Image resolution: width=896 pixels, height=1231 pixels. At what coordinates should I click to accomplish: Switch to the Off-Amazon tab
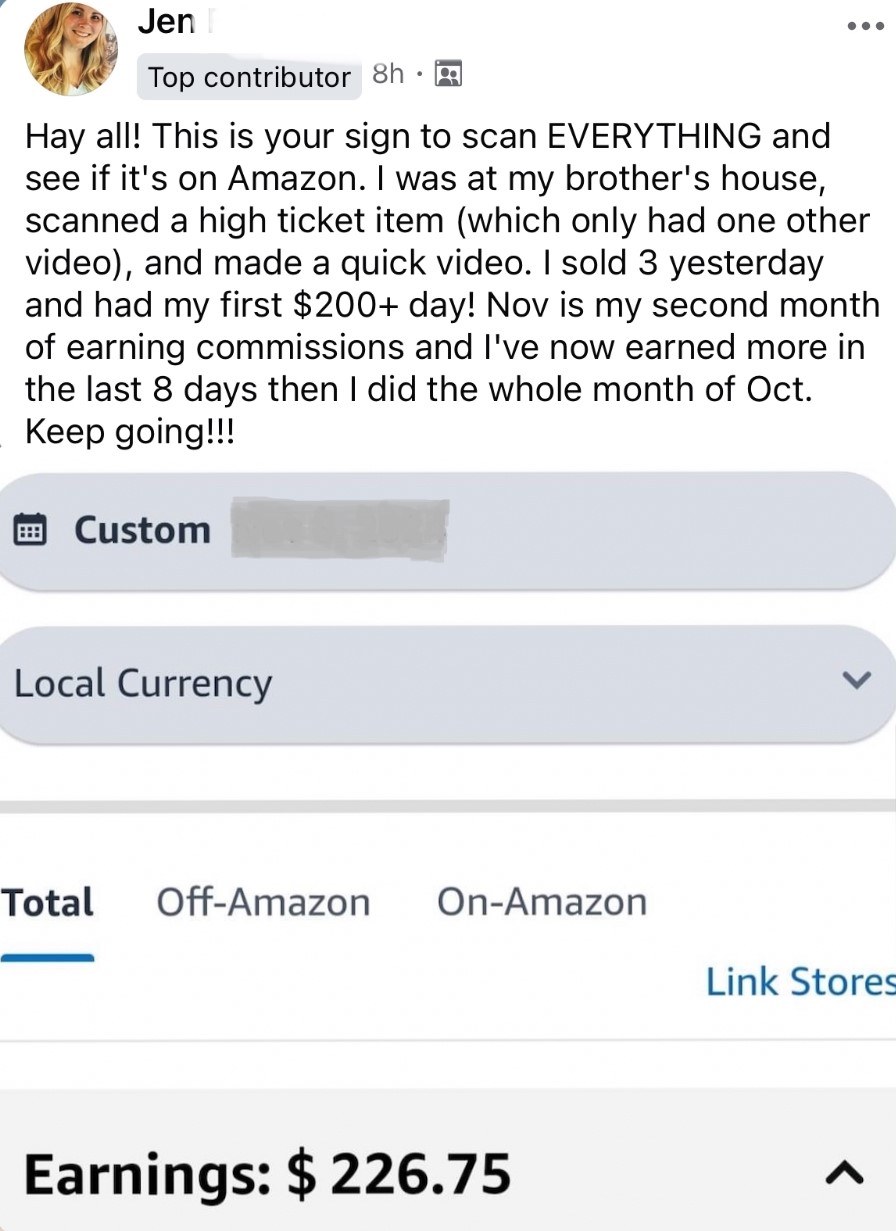pyautogui.click(x=263, y=902)
